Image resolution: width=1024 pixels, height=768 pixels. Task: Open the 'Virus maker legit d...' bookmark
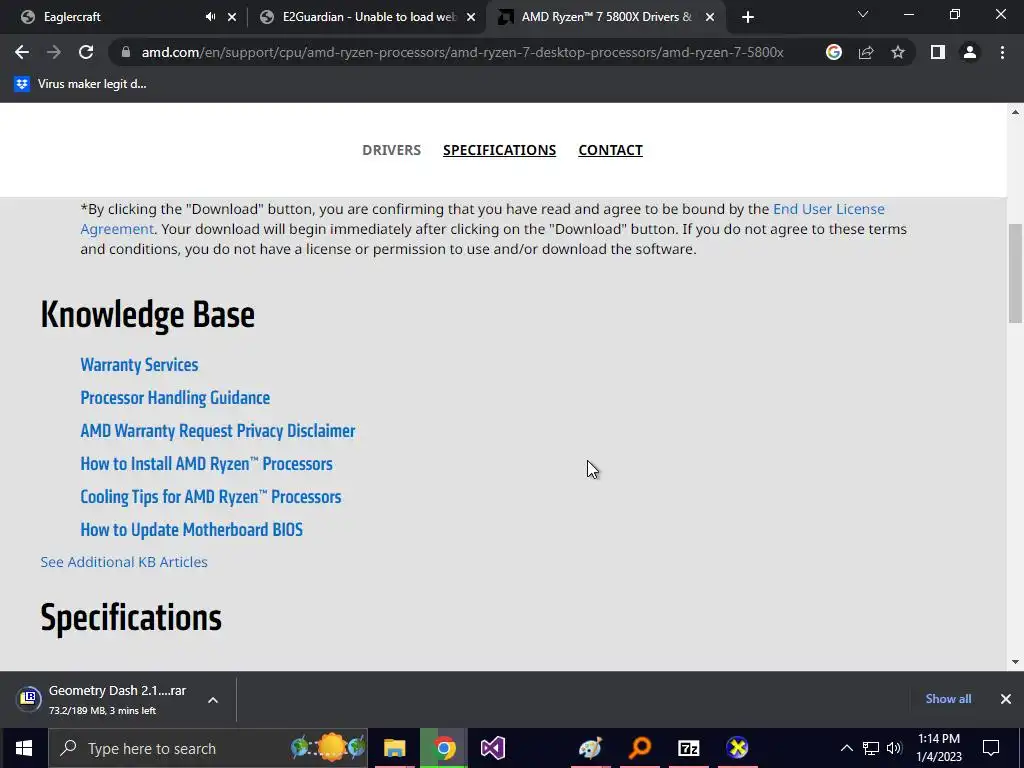80,84
